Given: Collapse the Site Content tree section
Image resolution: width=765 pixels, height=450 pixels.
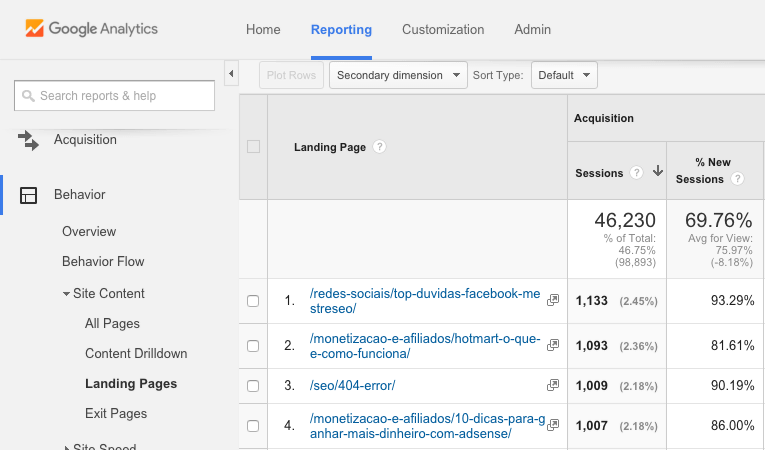Looking at the screenshot, I should click(66, 294).
